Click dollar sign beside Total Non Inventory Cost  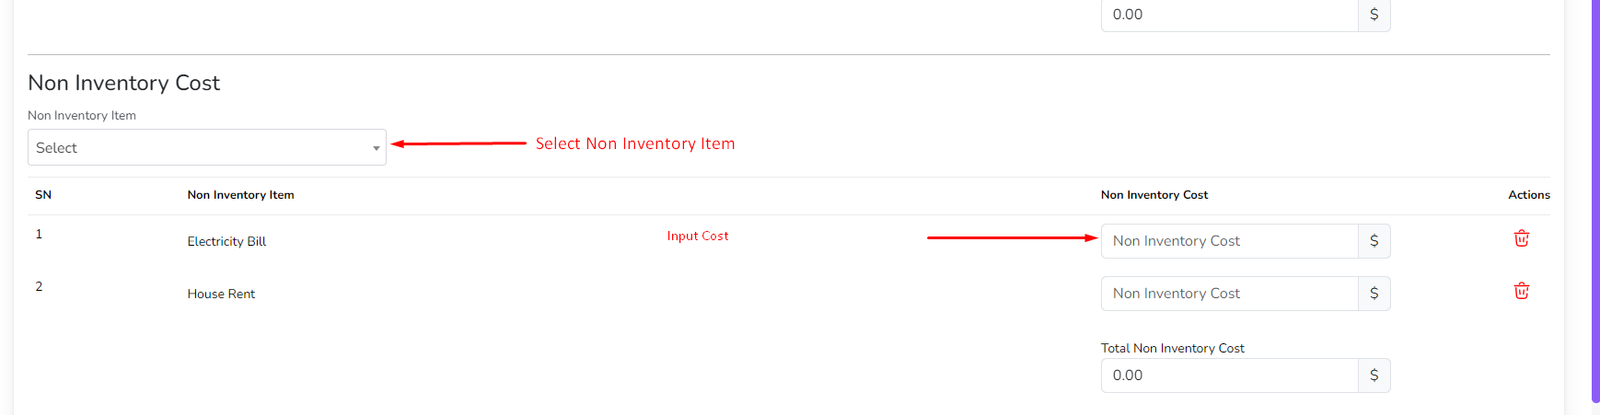pyautogui.click(x=1374, y=375)
